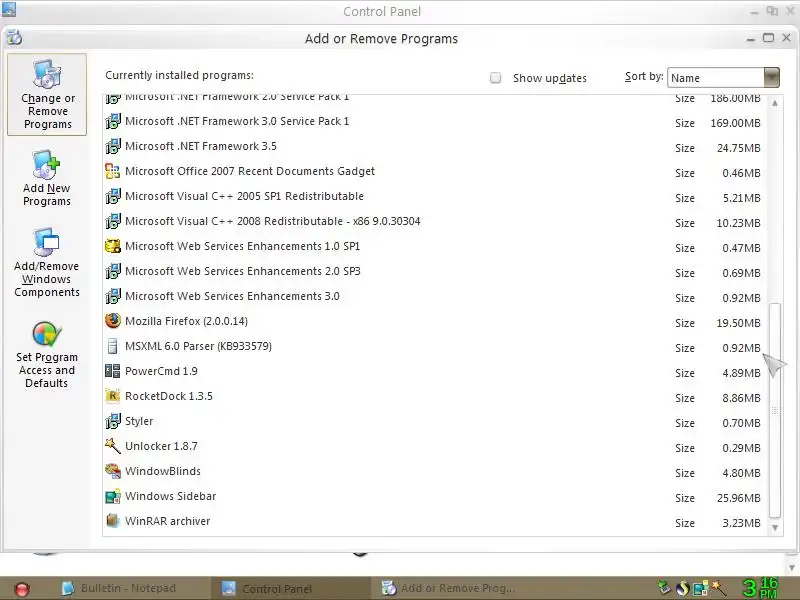800x600 pixels.
Task: Click the Visual C++ 2008 Redistributable icon
Action: pos(113,221)
